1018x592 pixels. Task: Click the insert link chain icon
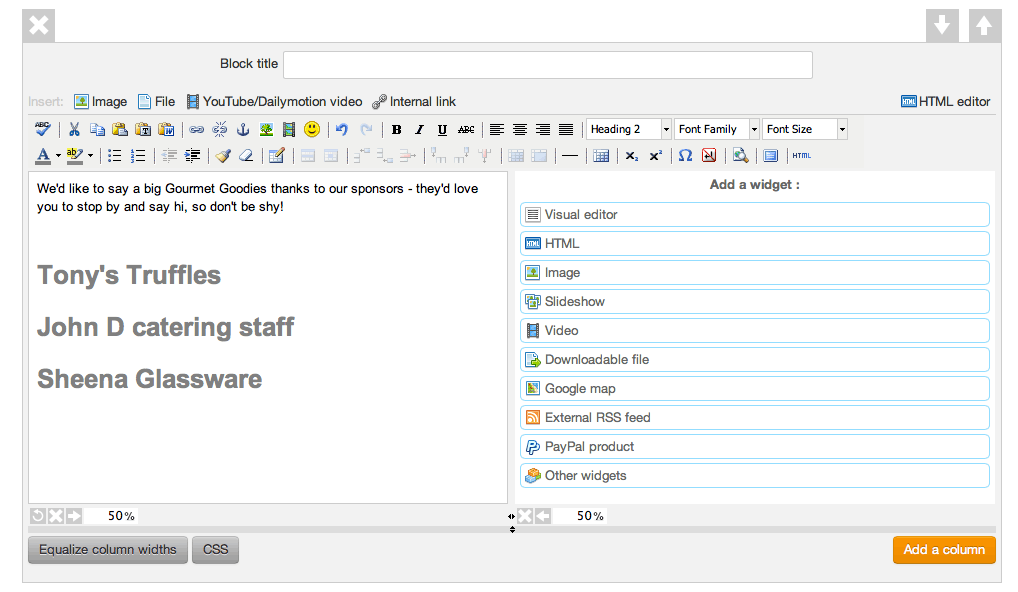coord(197,129)
